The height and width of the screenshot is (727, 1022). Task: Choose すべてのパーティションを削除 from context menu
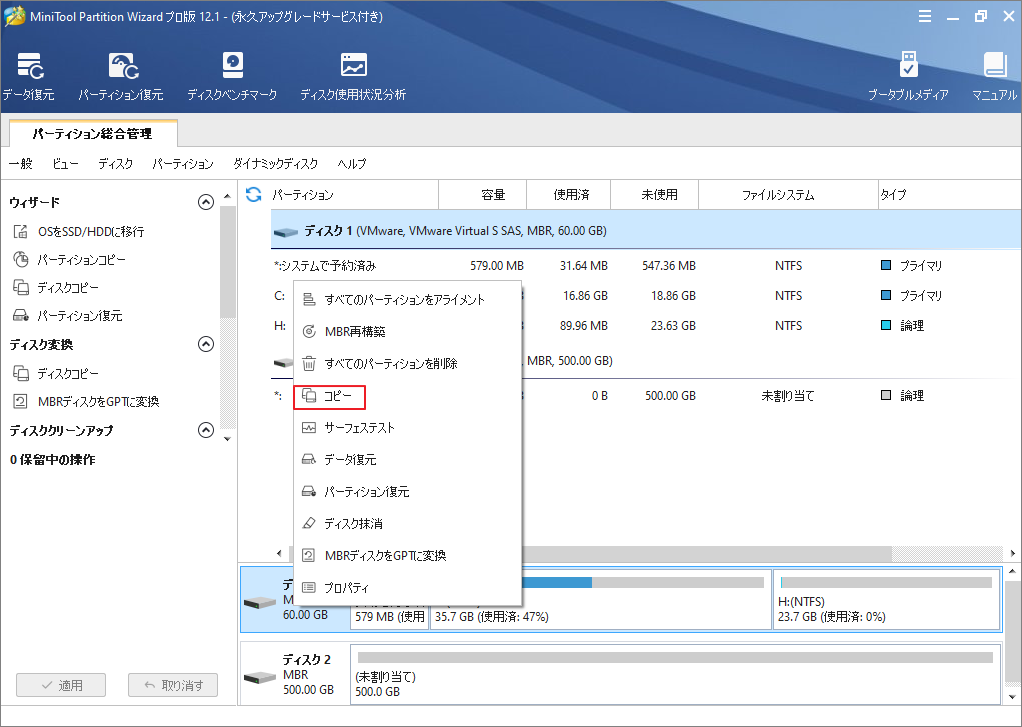pos(407,364)
